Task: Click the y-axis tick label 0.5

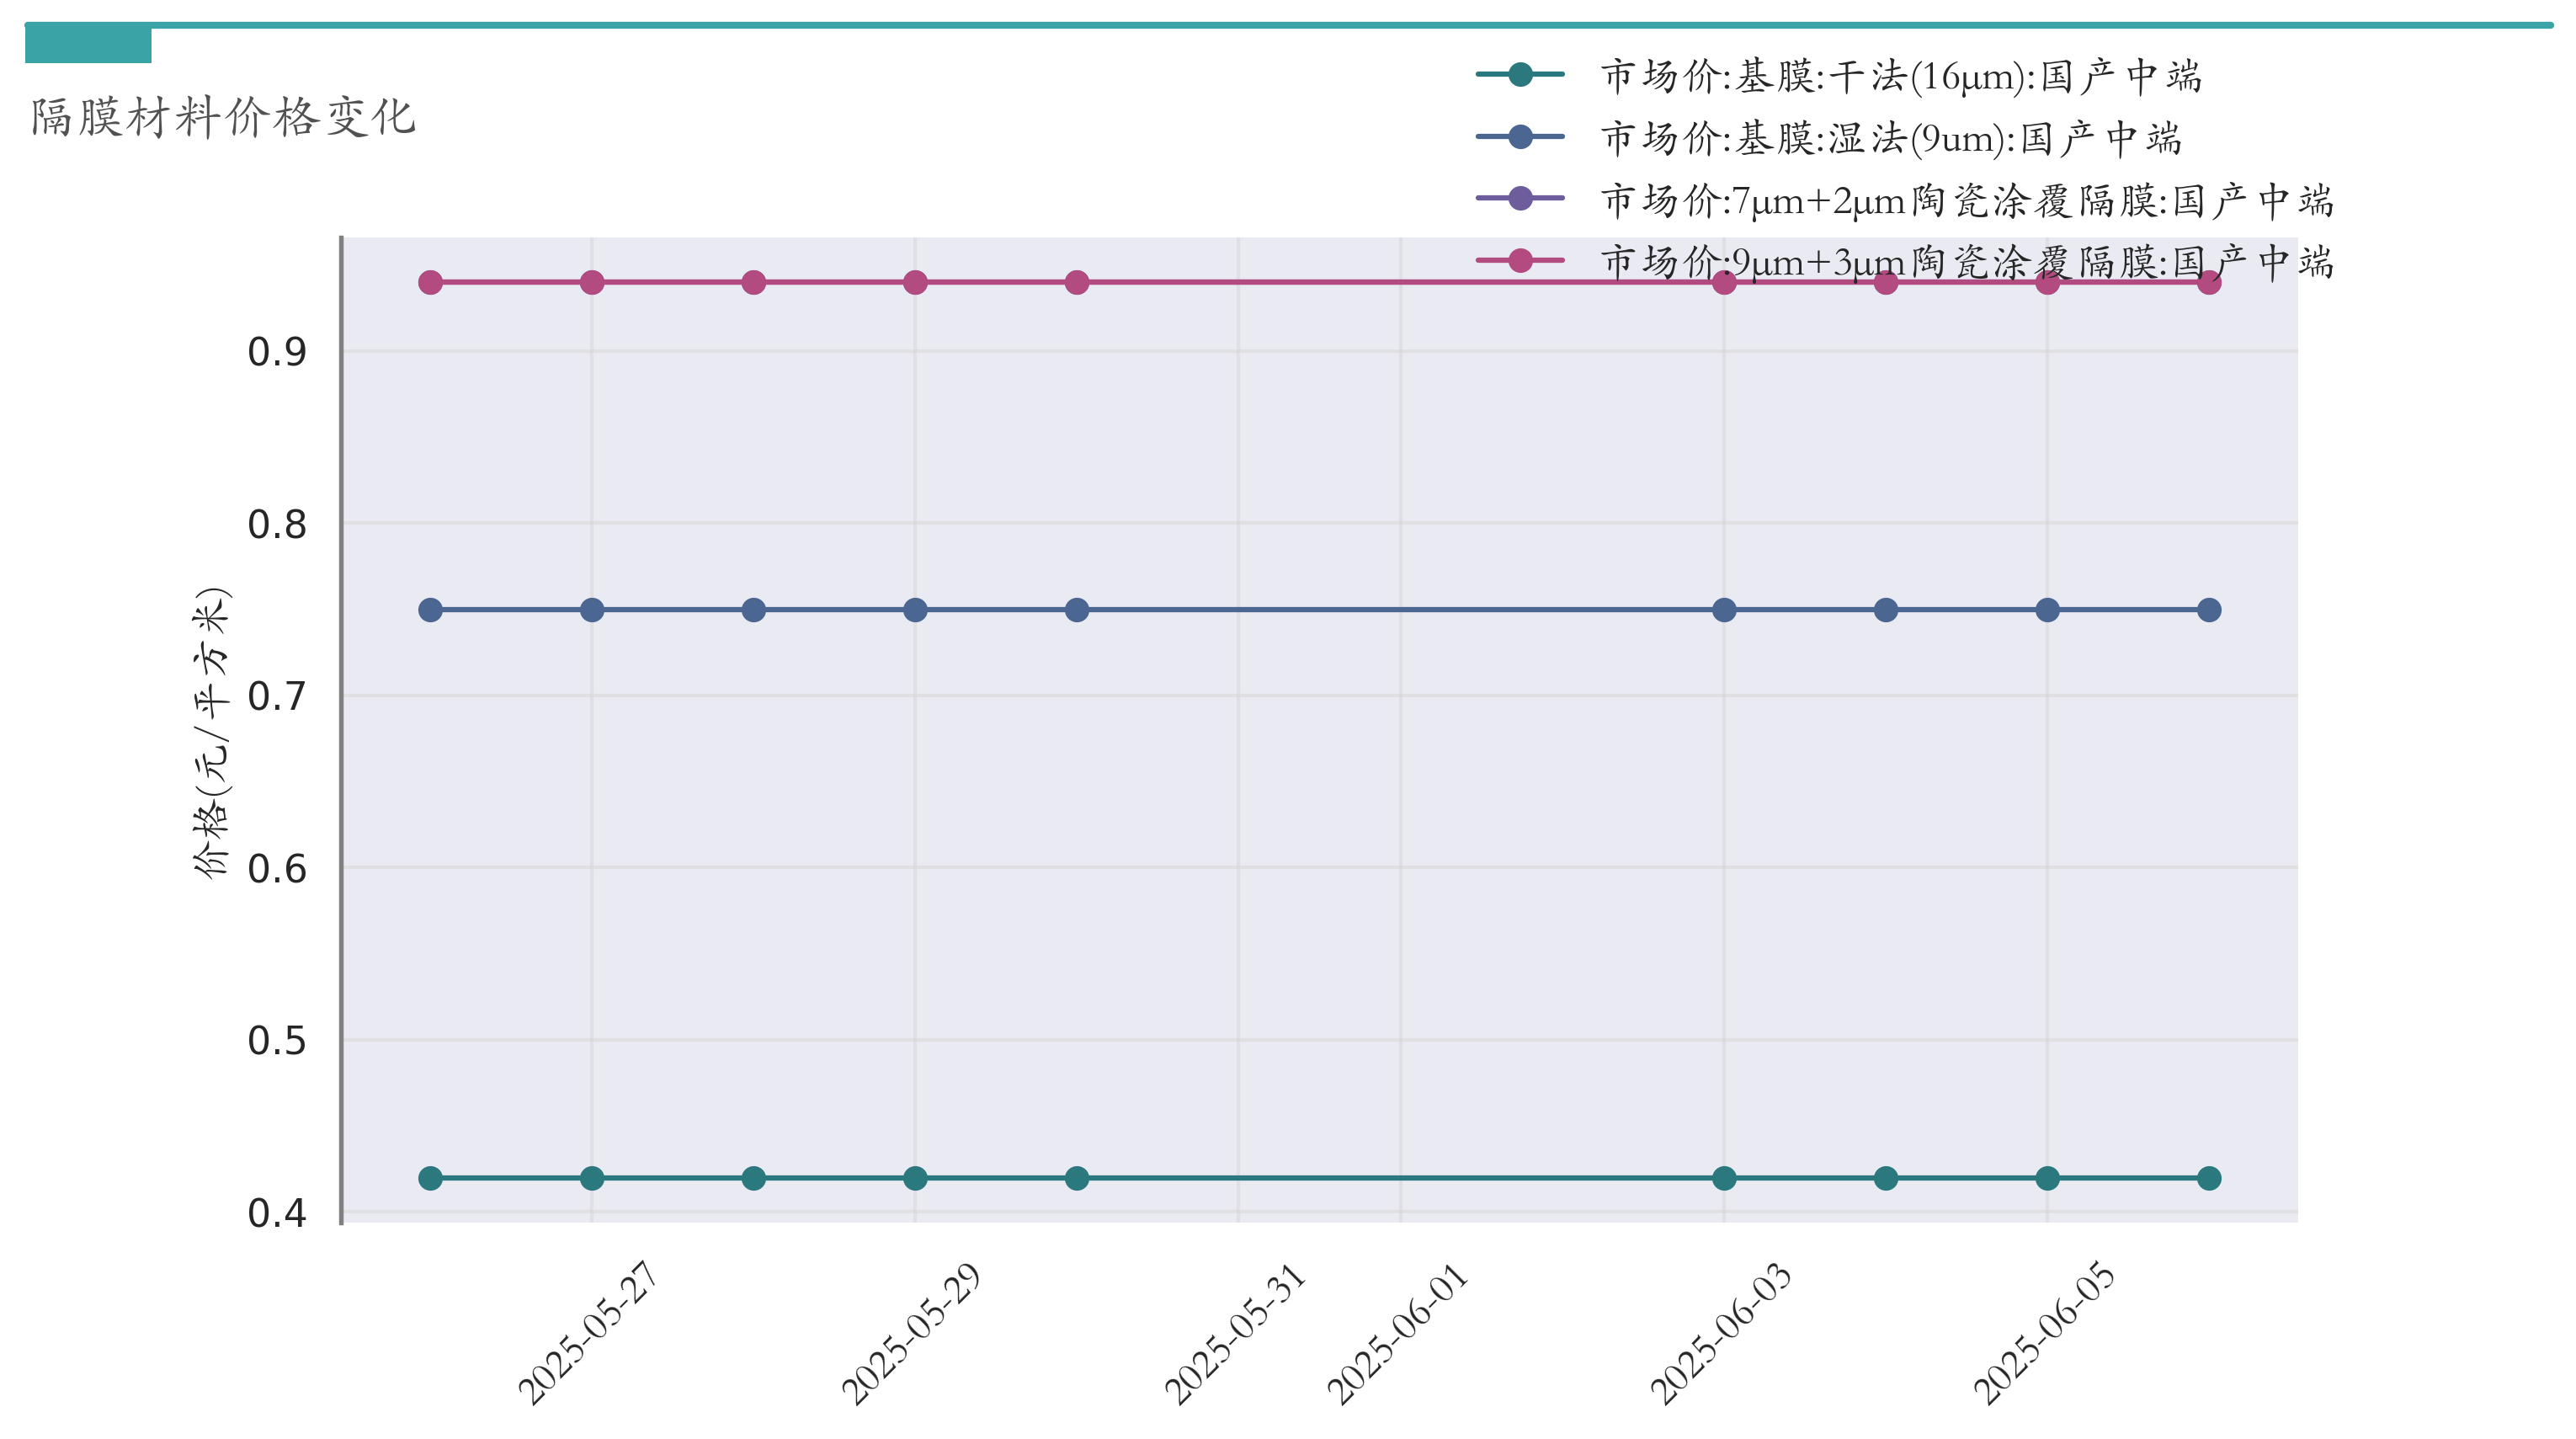Action: (277, 1041)
